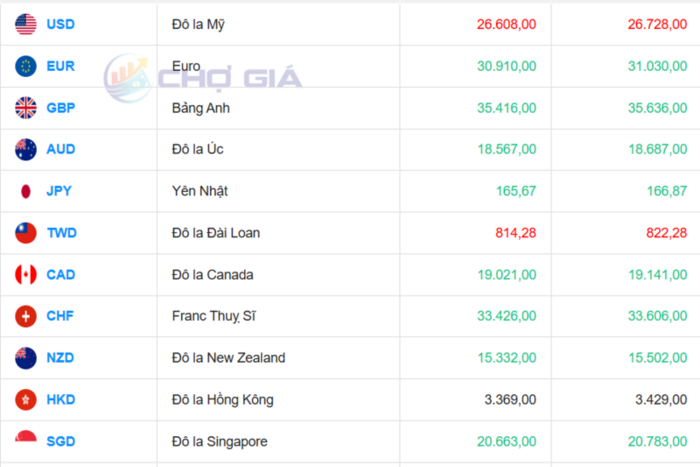Image resolution: width=700 pixels, height=467 pixels.
Task: Click the Japan flag icon
Action: click(26, 191)
